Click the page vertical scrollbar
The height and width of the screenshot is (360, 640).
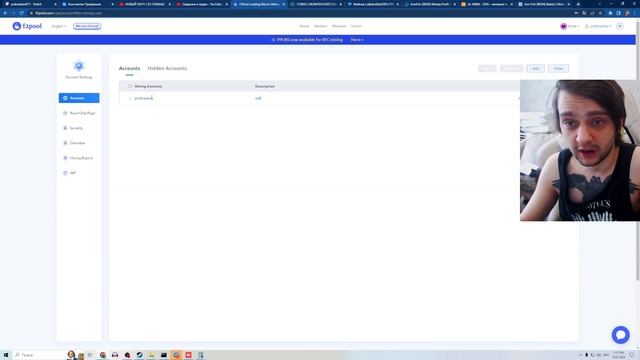638,151
